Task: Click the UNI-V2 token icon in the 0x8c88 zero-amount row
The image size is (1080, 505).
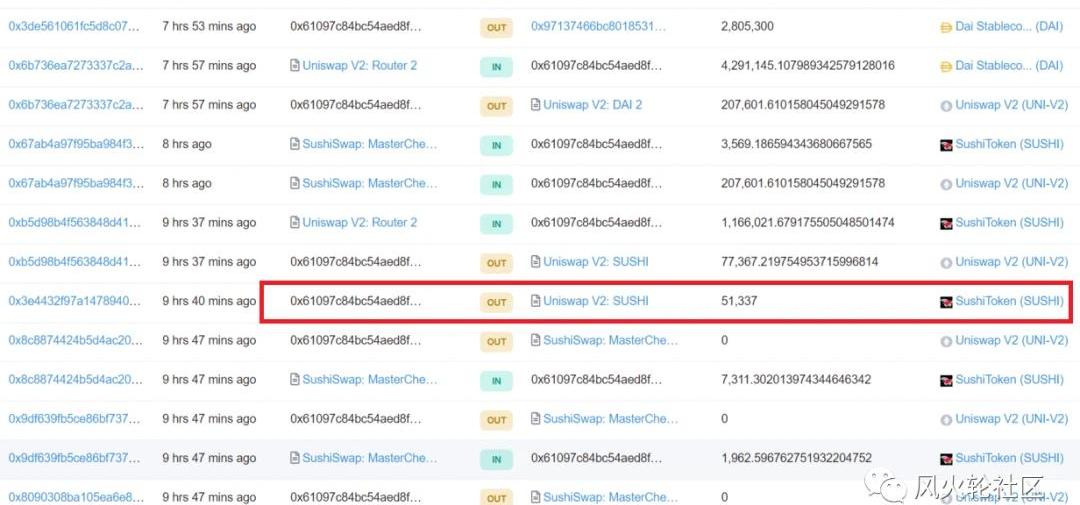Action: (x=946, y=342)
